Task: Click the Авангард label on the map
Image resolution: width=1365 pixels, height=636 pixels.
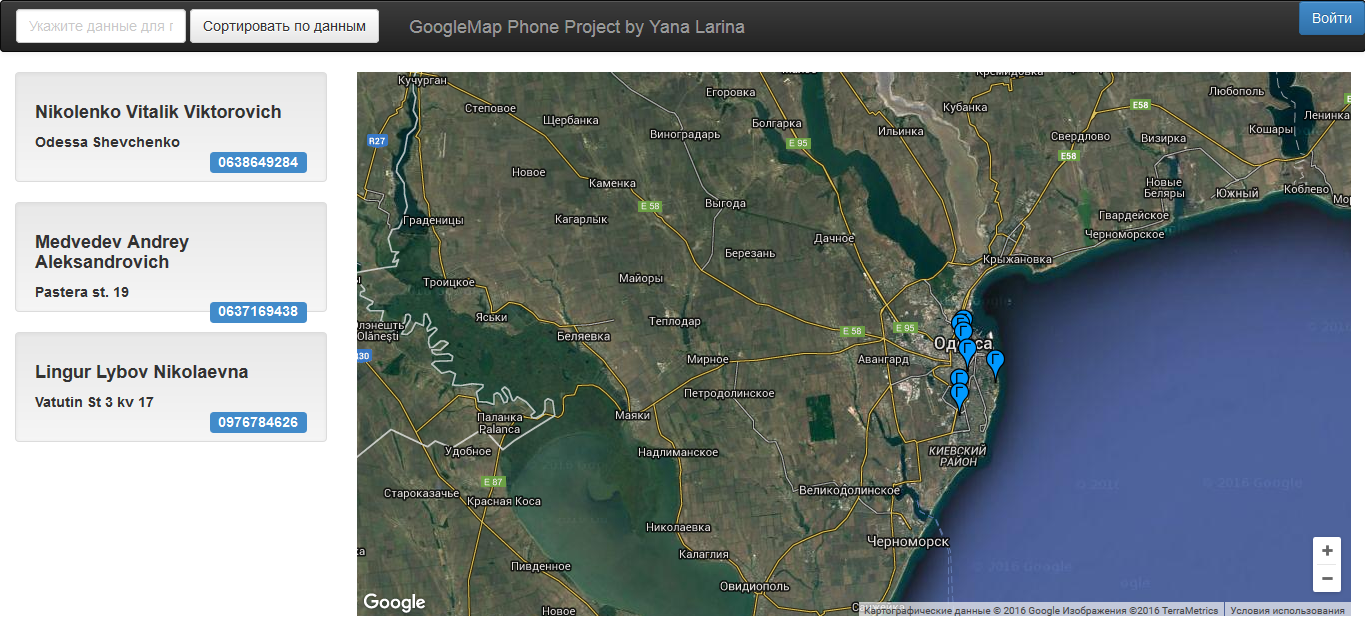Action: pyautogui.click(x=883, y=359)
